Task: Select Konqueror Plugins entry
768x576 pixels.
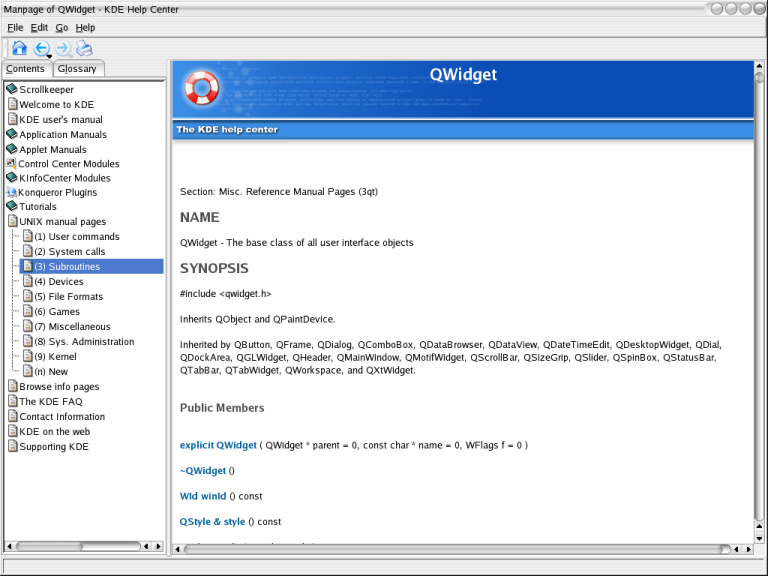Action: click(57, 192)
